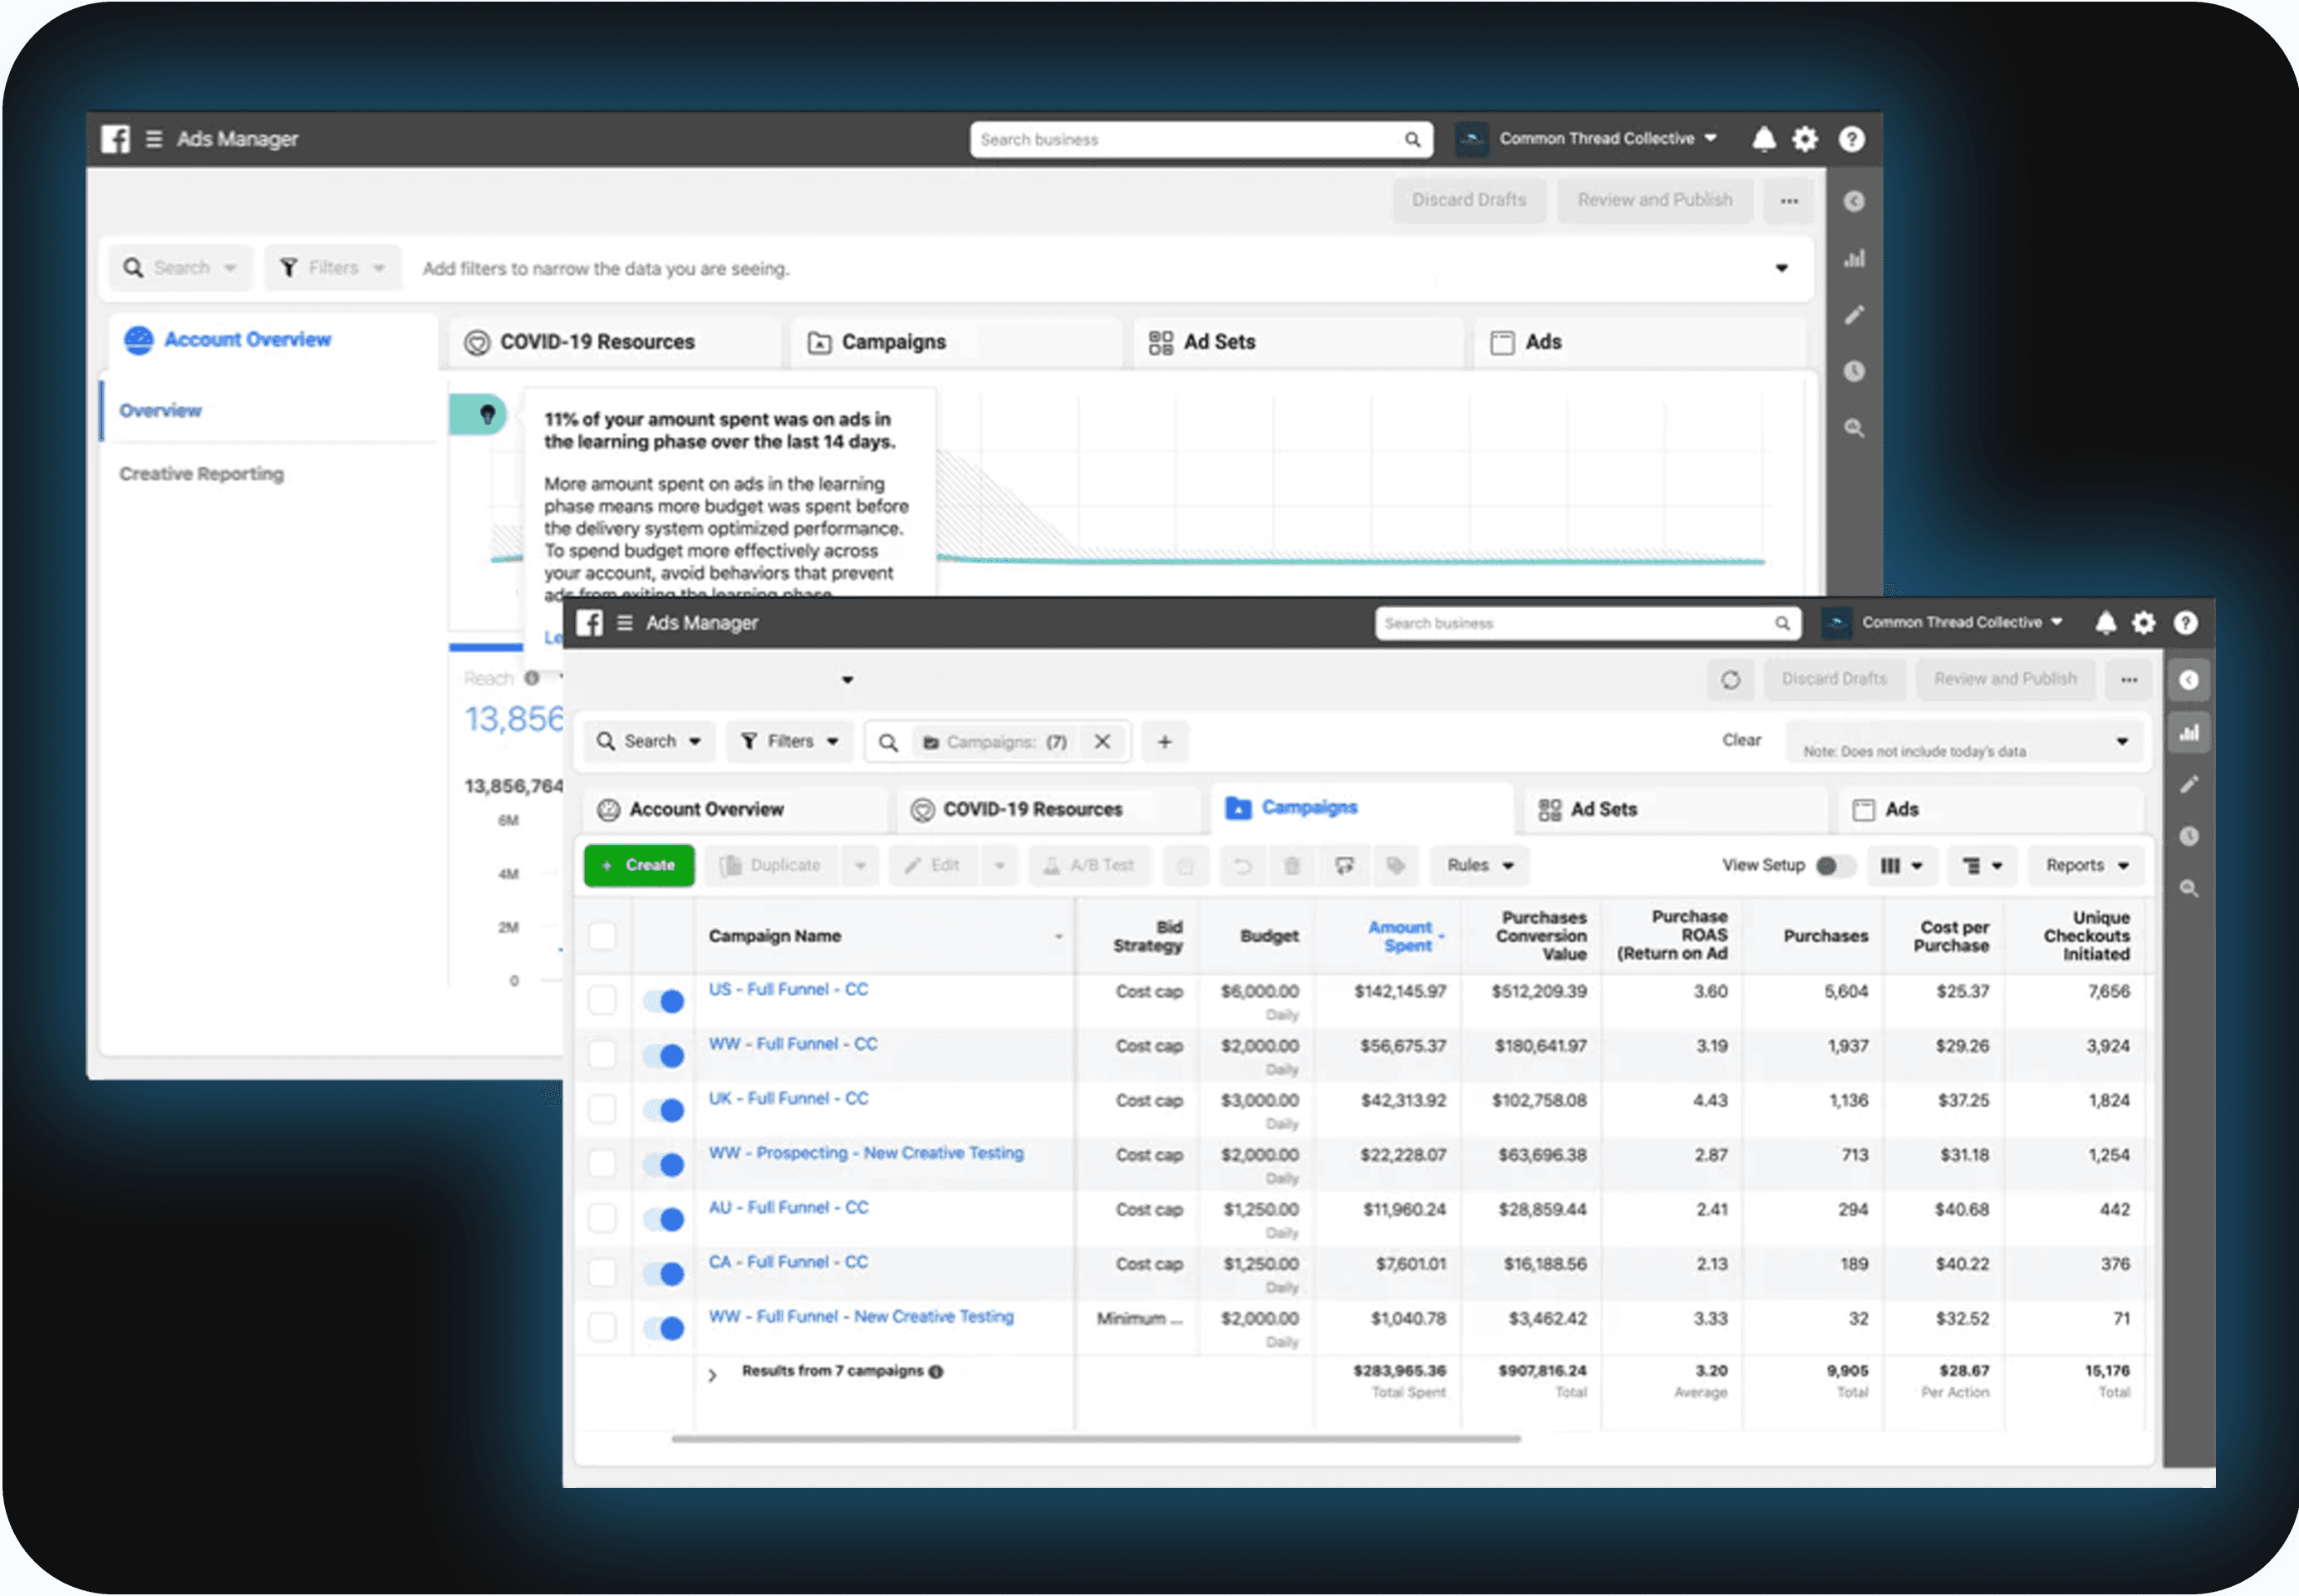Select Creative Reporting in the back window sidebar

coord(201,475)
